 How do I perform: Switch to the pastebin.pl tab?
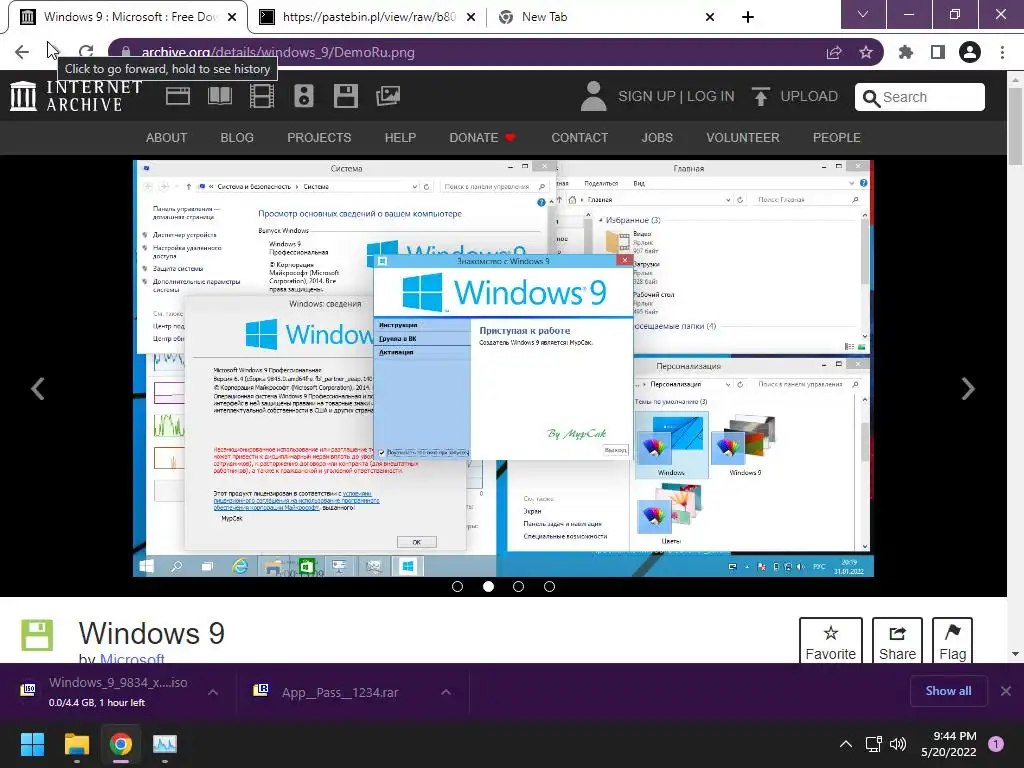[x=368, y=17]
